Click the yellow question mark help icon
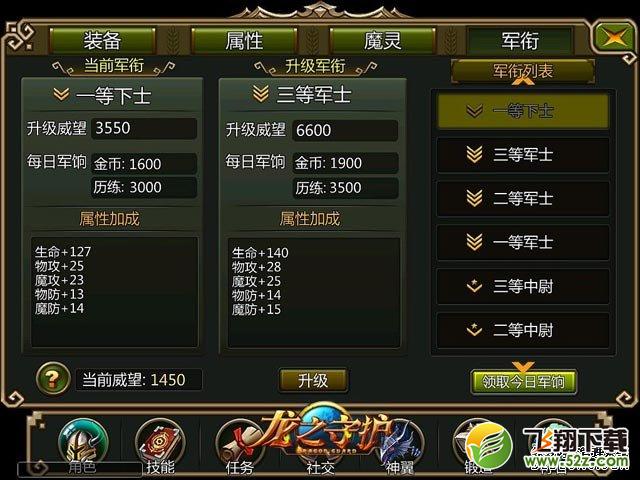The width and height of the screenshot is (640, 480). point(53,378)
